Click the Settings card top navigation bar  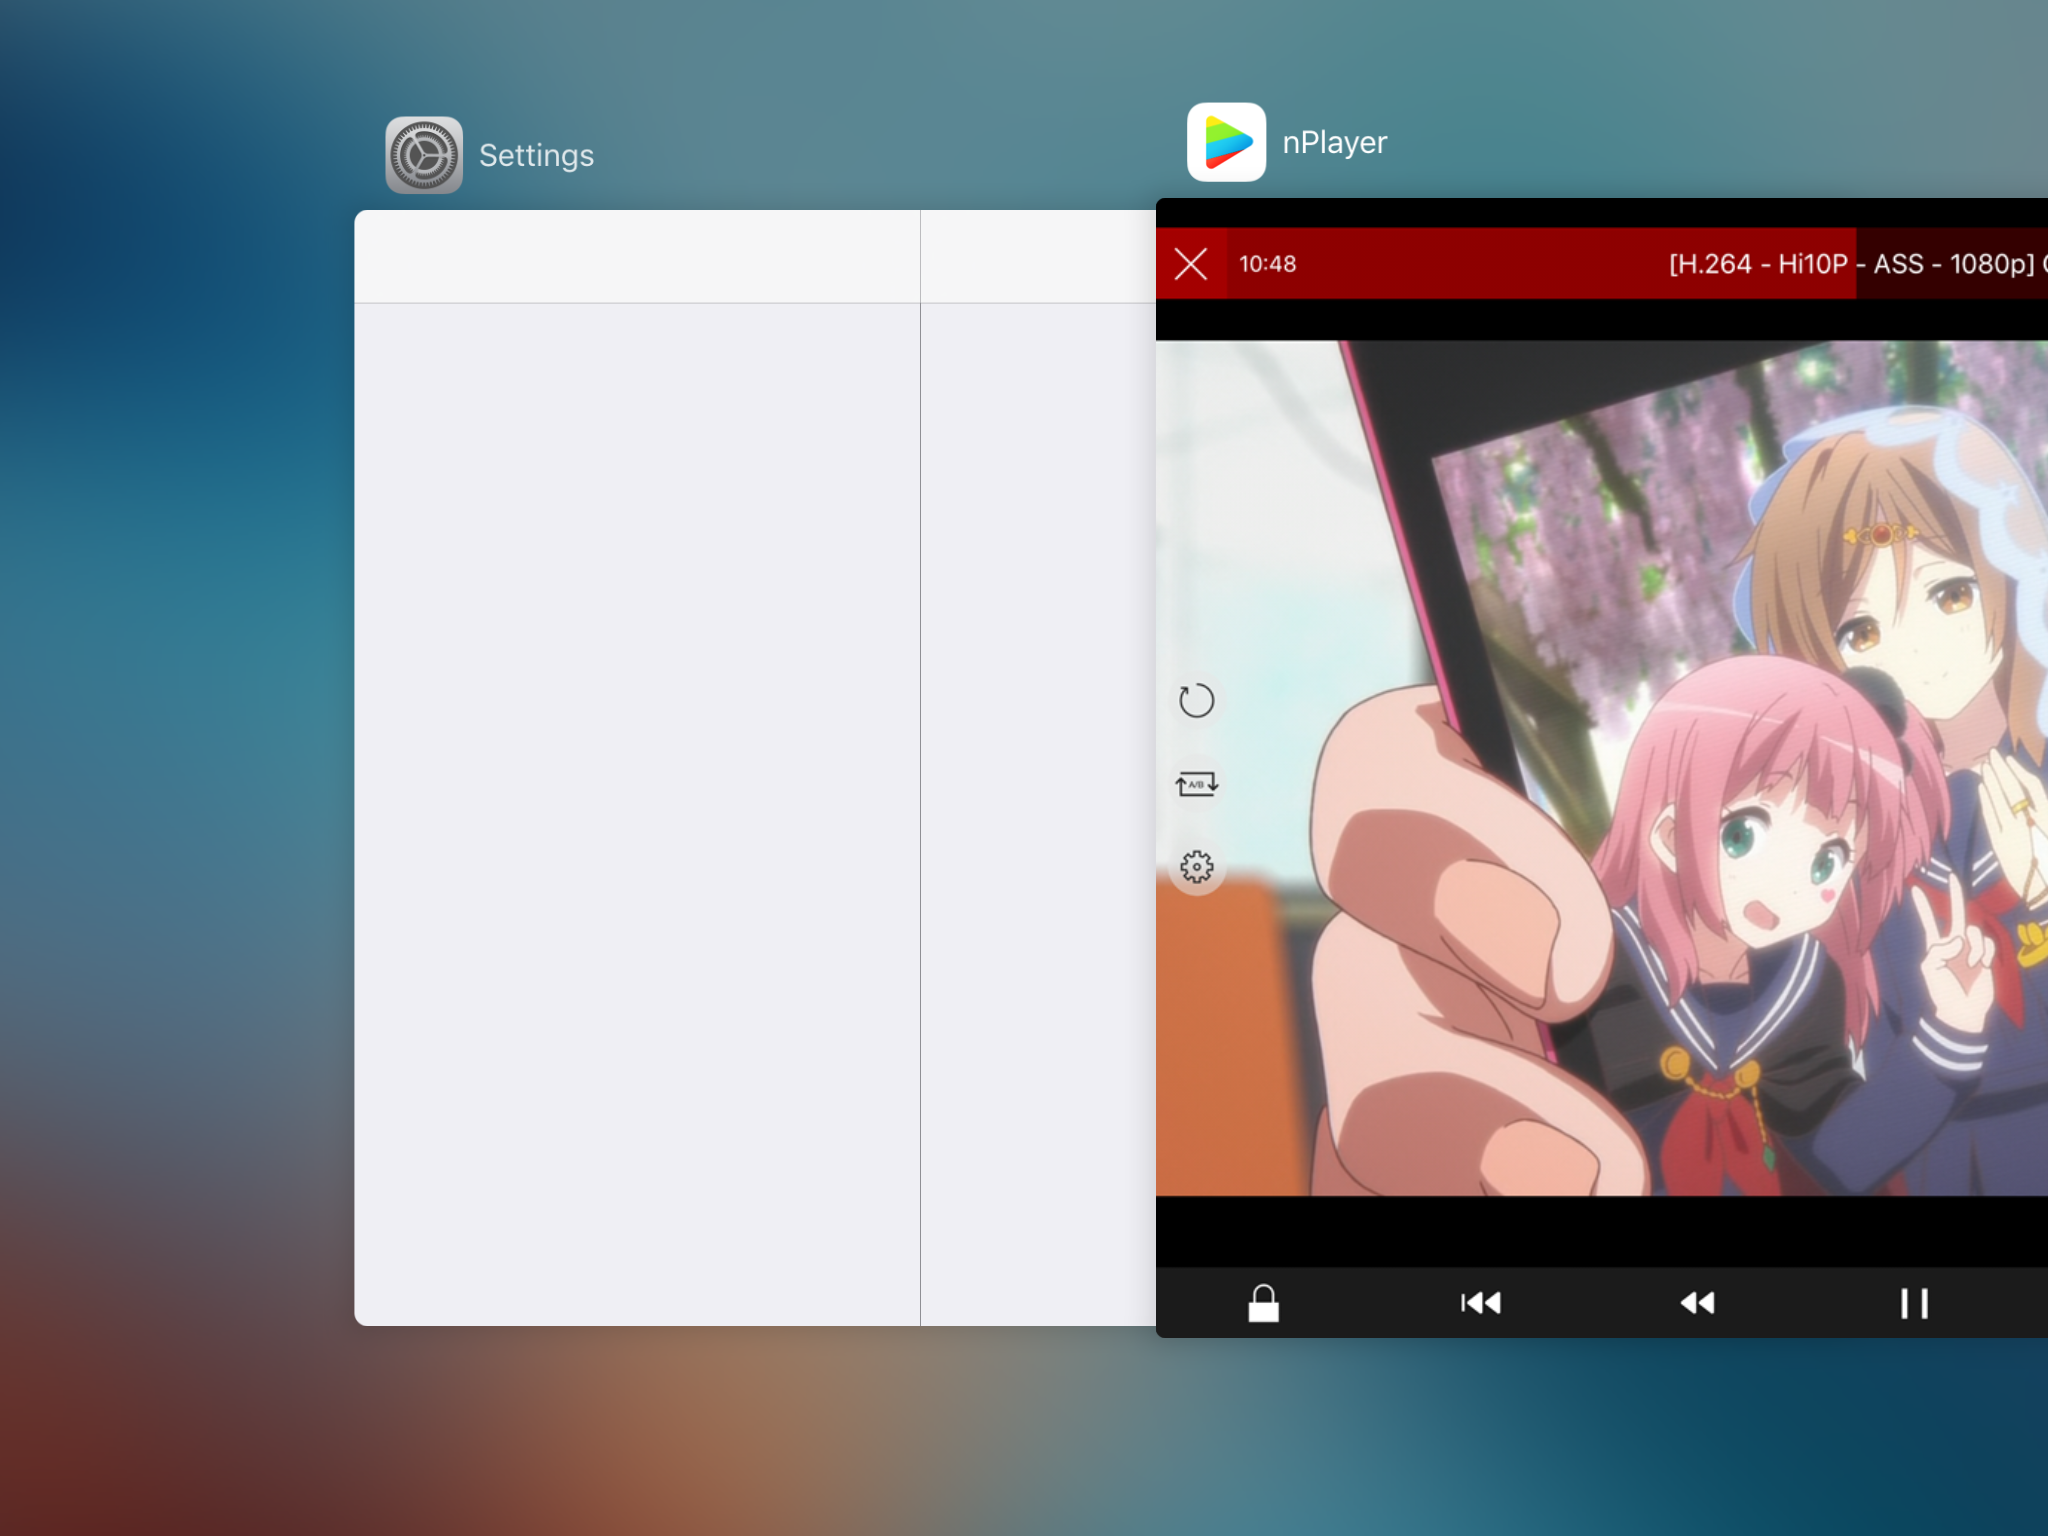[637, 256]
